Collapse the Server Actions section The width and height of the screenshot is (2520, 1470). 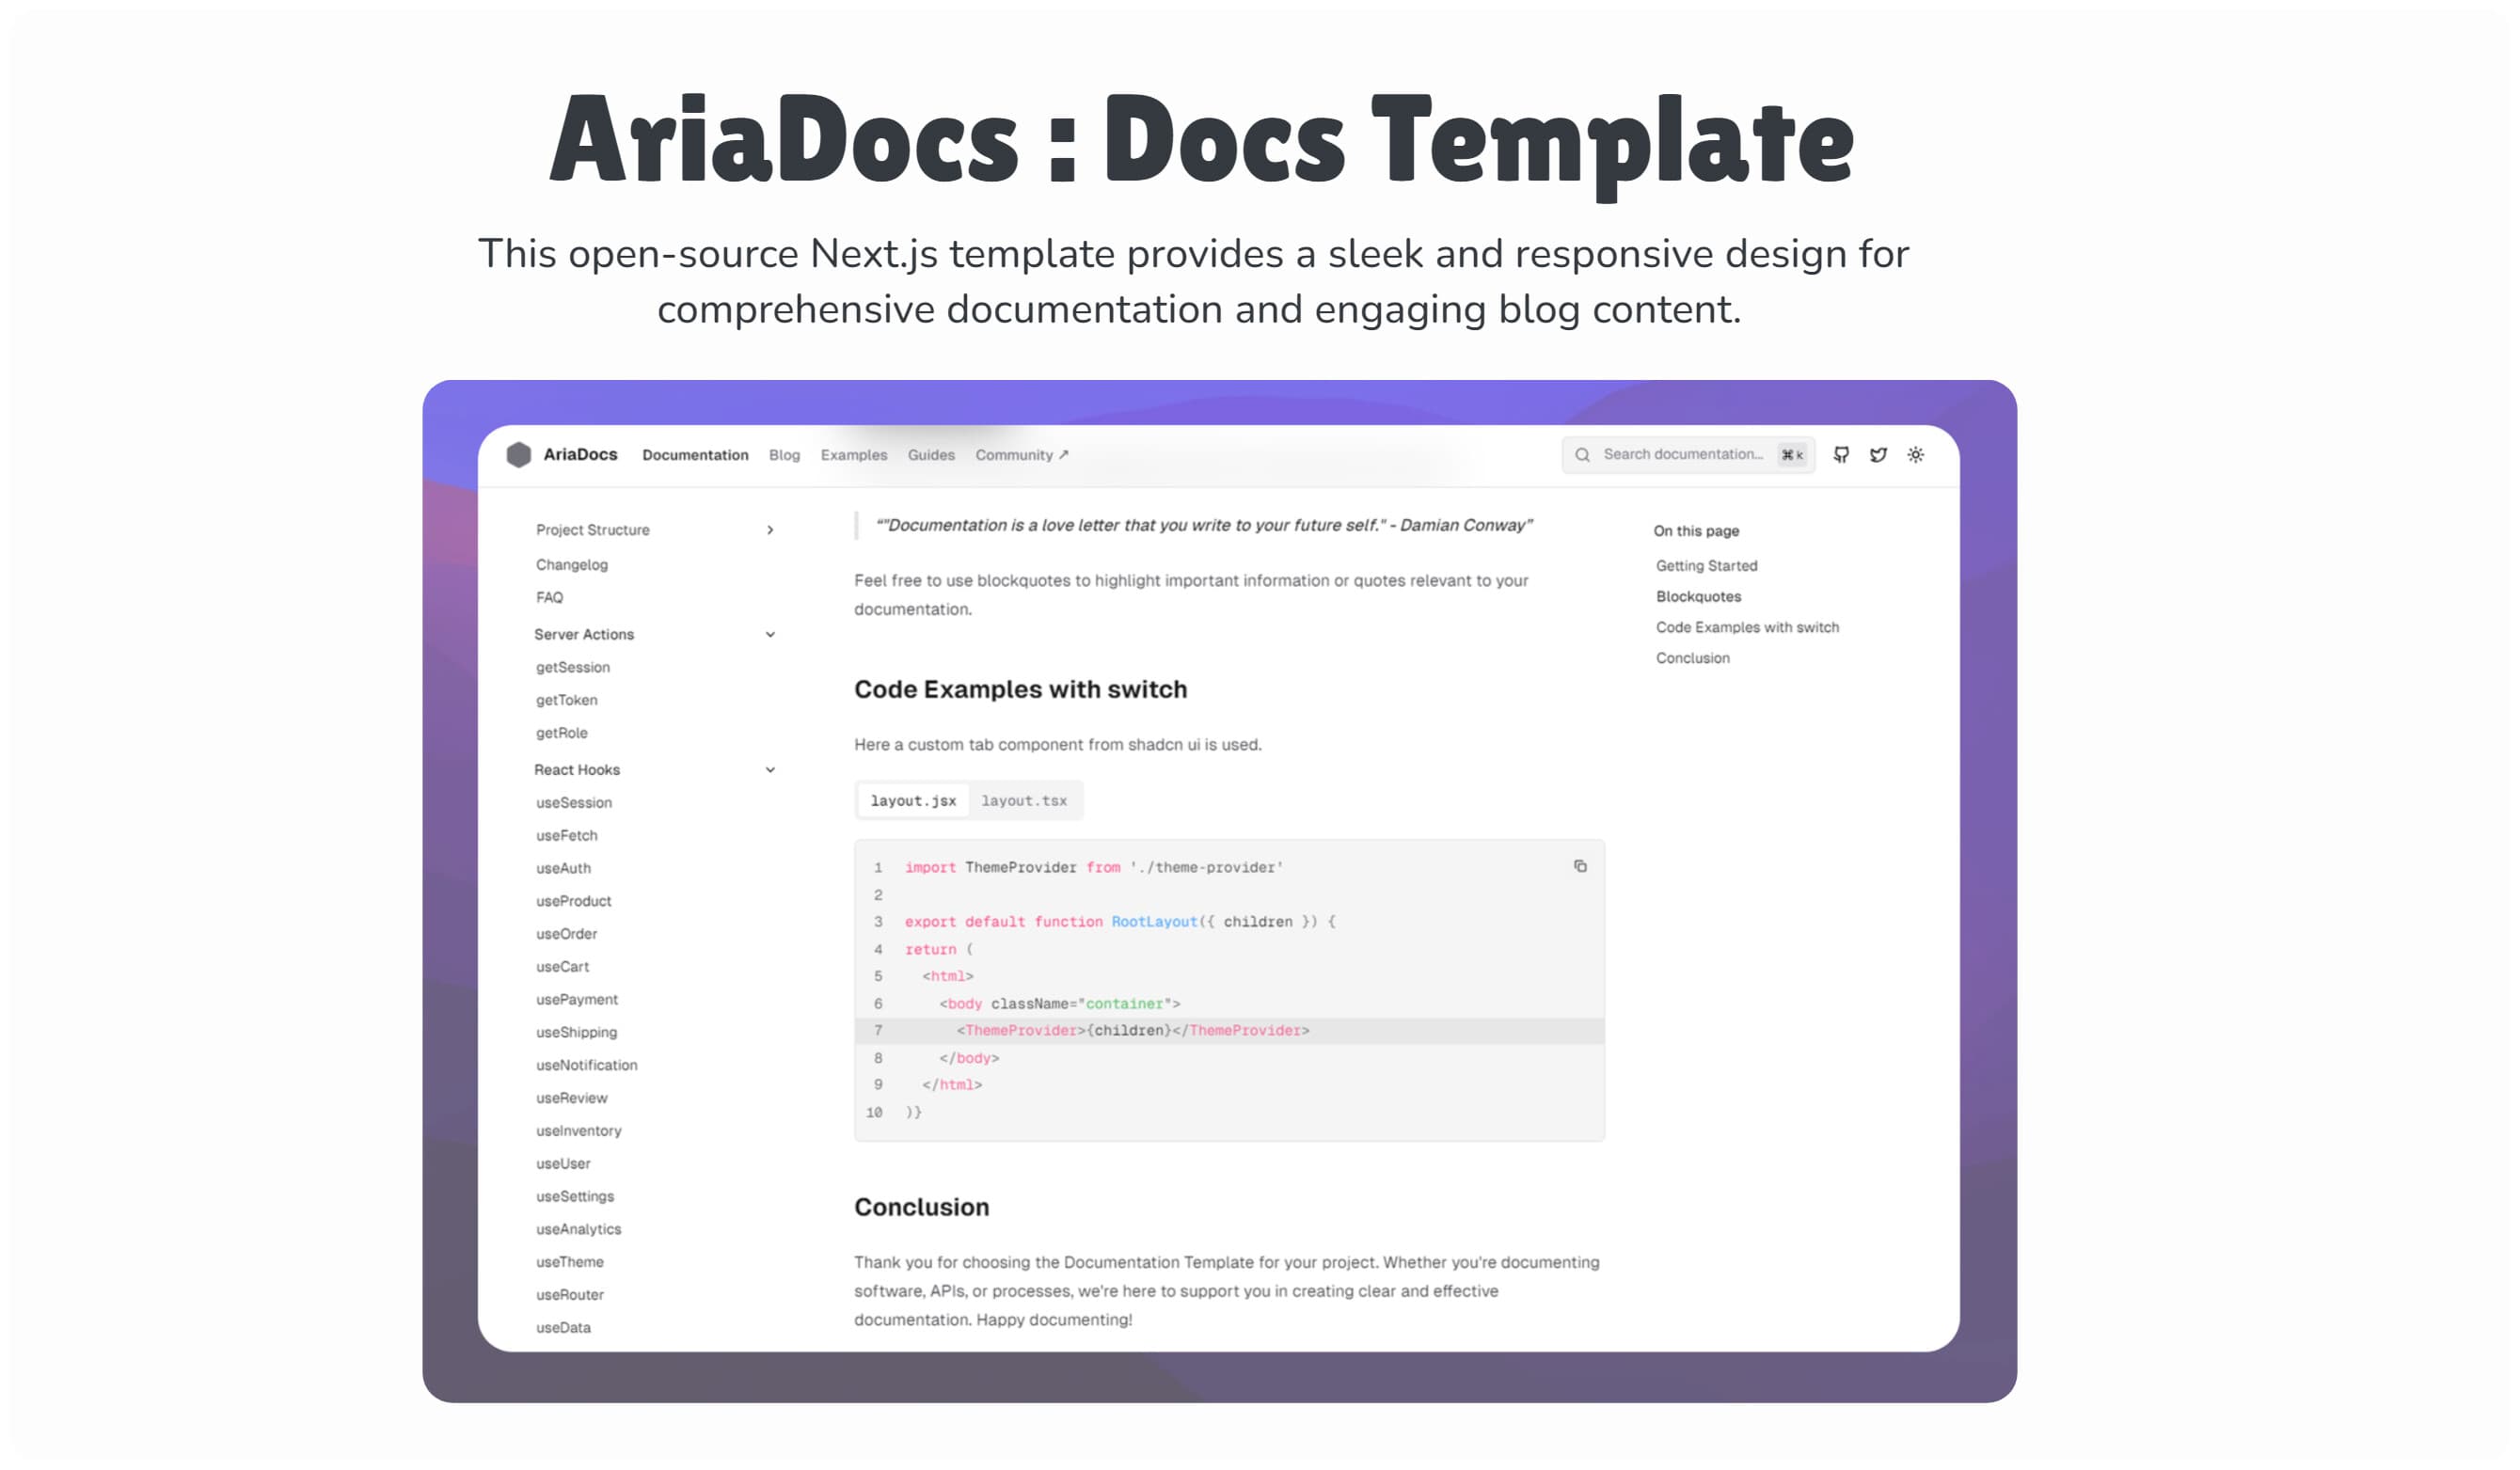click(x=770, y=634)
